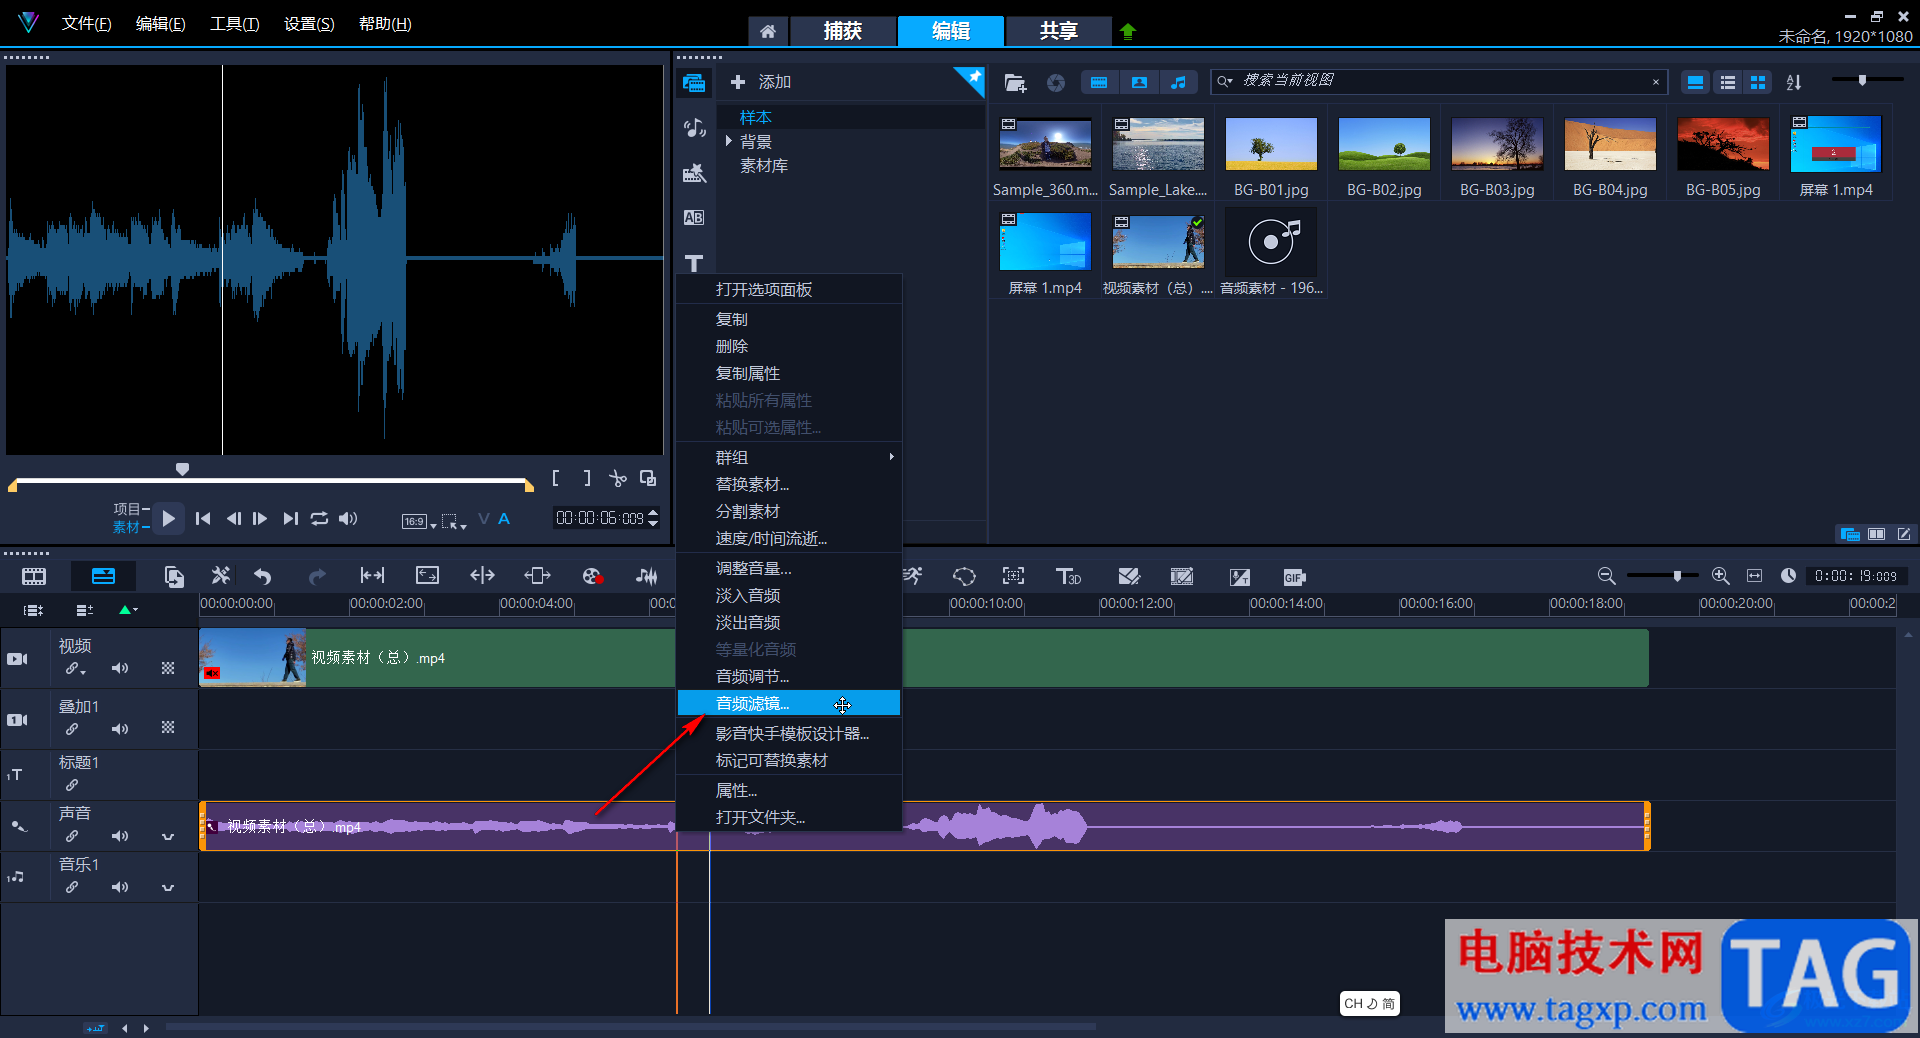
Task: Jump to start of clip in preview
Action: coord(203,519)
